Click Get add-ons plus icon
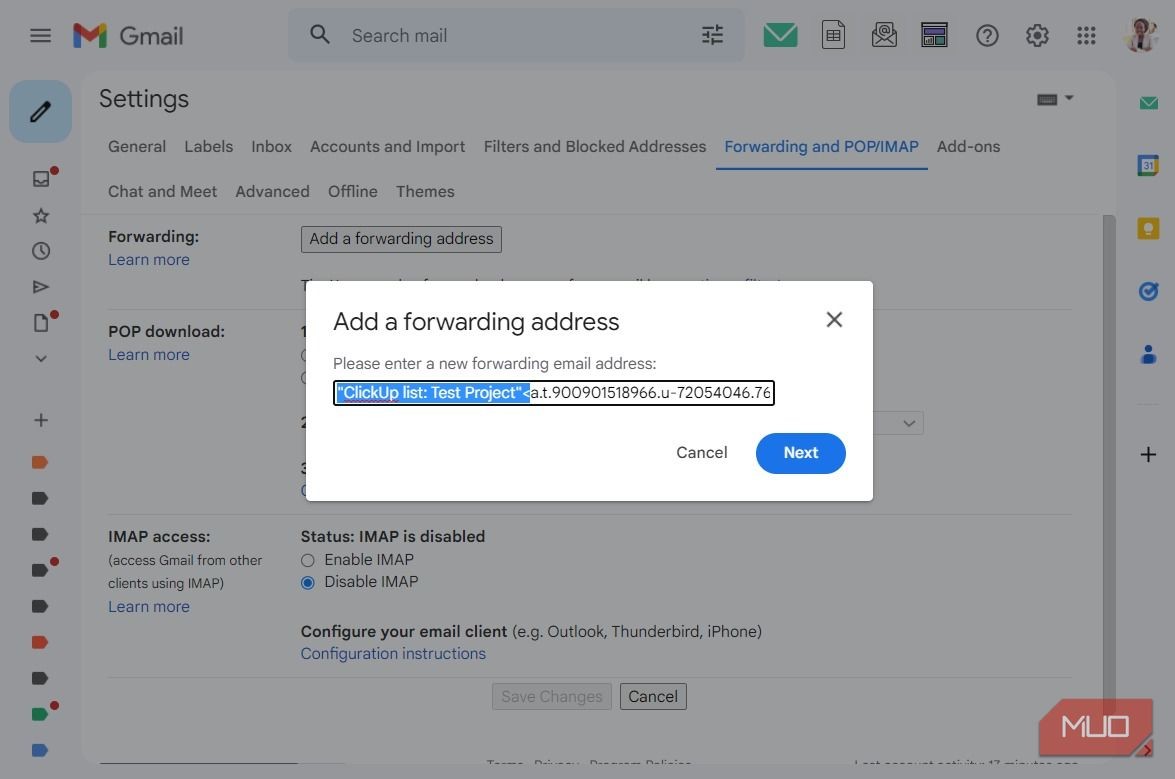This screenshot has height=779, width=1175. click(1148, 454)
